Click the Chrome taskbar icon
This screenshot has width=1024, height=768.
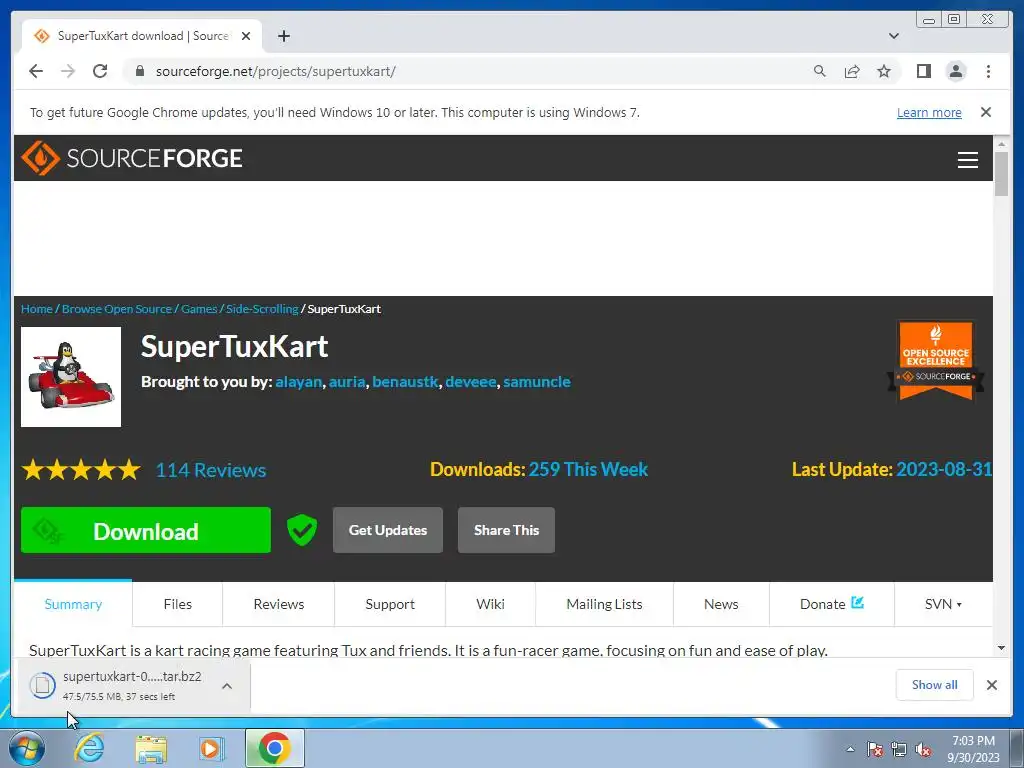point(274,748)
